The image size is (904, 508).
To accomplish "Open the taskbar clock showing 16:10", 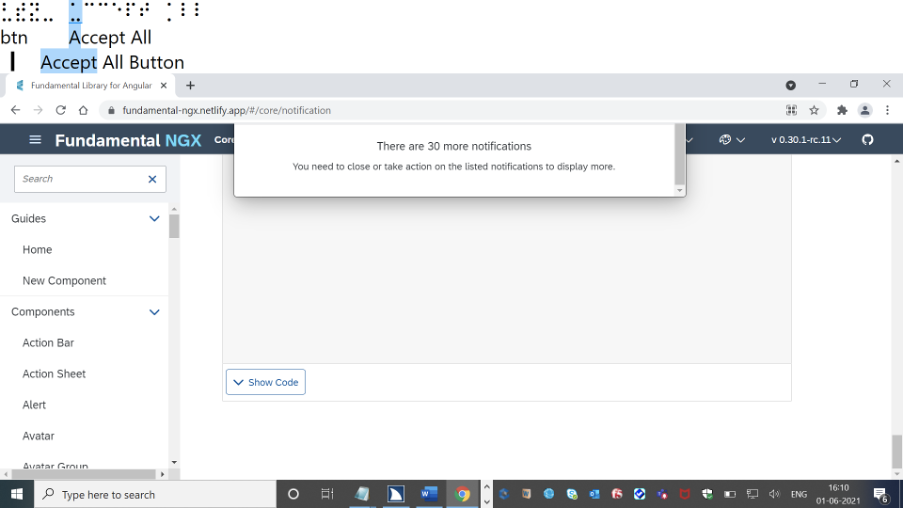I will click(x=838, y=494).
